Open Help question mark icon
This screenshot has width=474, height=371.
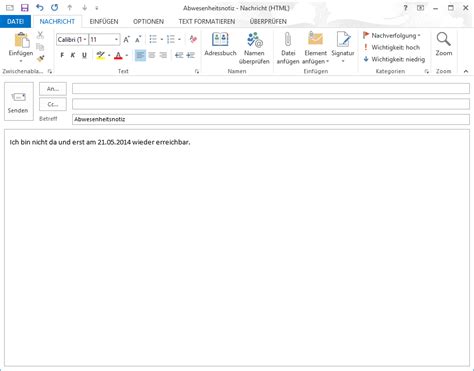(x=405, y=8)
